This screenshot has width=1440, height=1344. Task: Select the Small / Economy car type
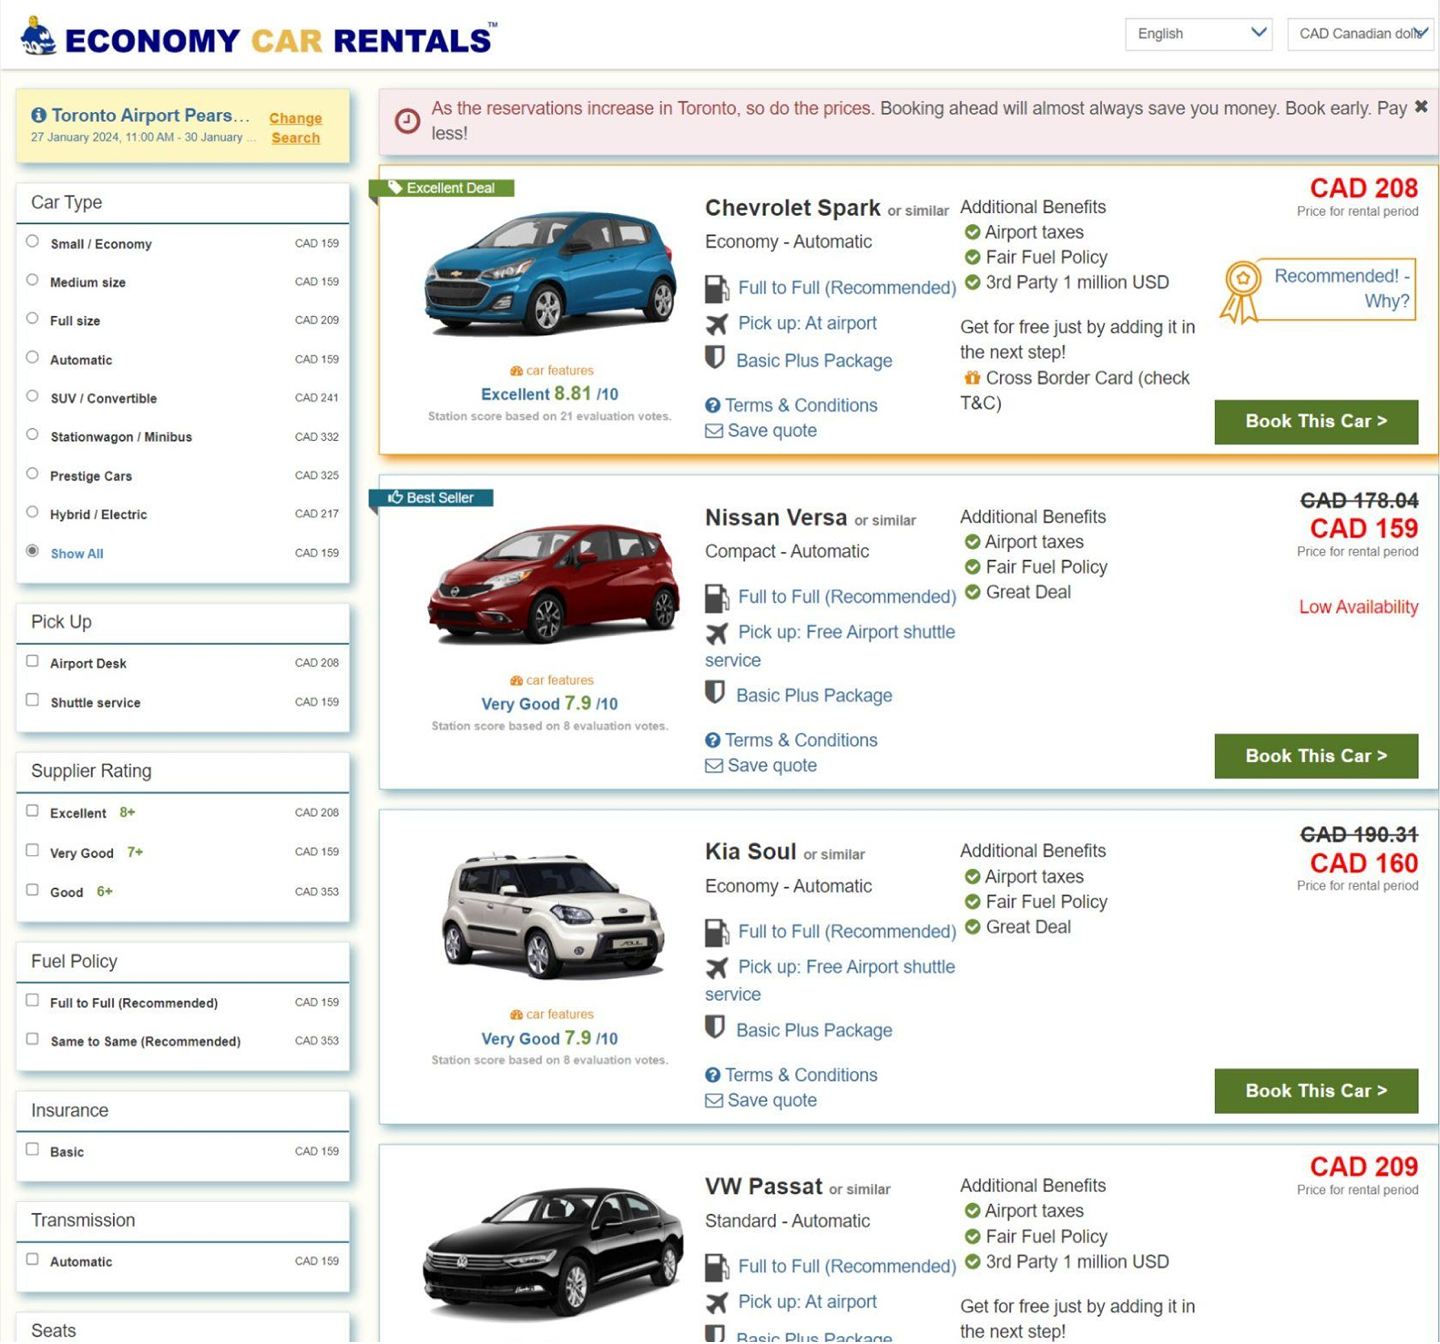click(32, 241)
